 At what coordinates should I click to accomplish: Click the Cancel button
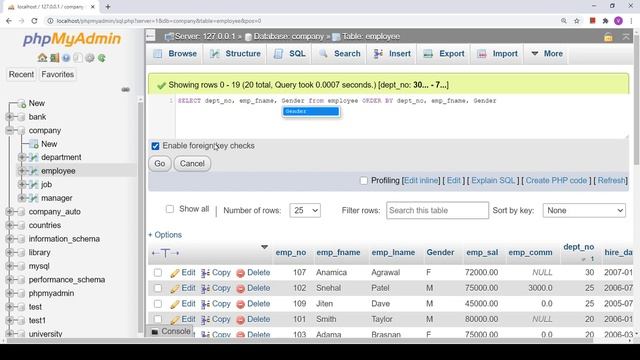(192, 164)
